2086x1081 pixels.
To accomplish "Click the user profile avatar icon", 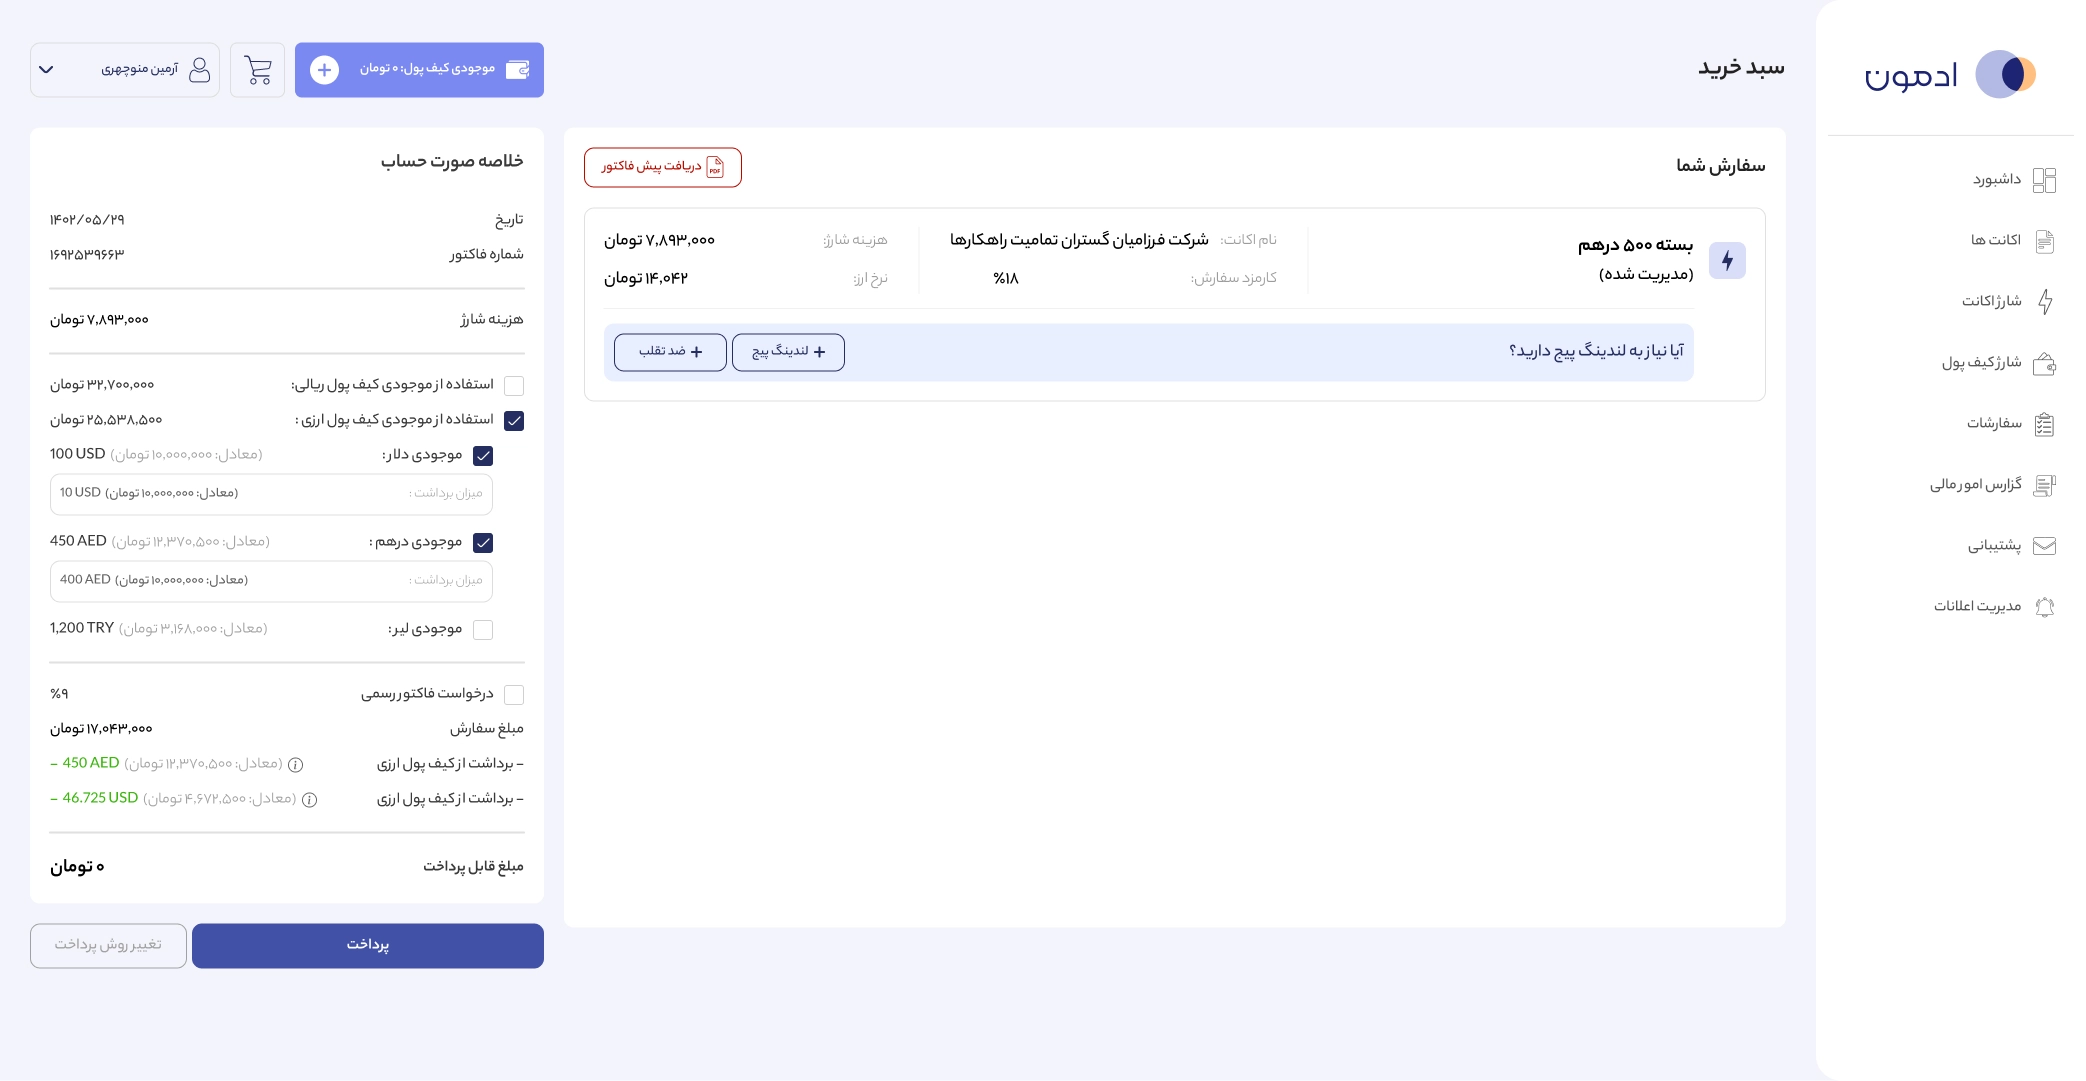I will click(200, 69).
